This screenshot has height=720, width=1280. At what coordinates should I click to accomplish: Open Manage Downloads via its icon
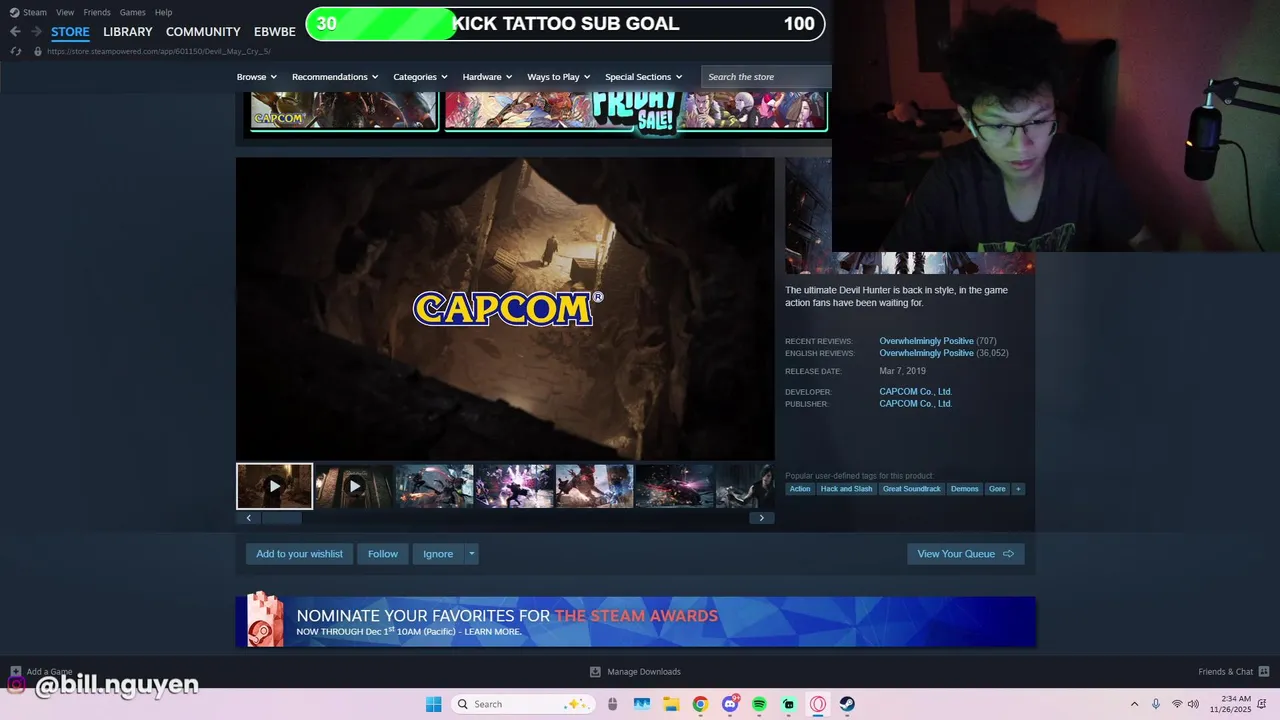point(595,672)
